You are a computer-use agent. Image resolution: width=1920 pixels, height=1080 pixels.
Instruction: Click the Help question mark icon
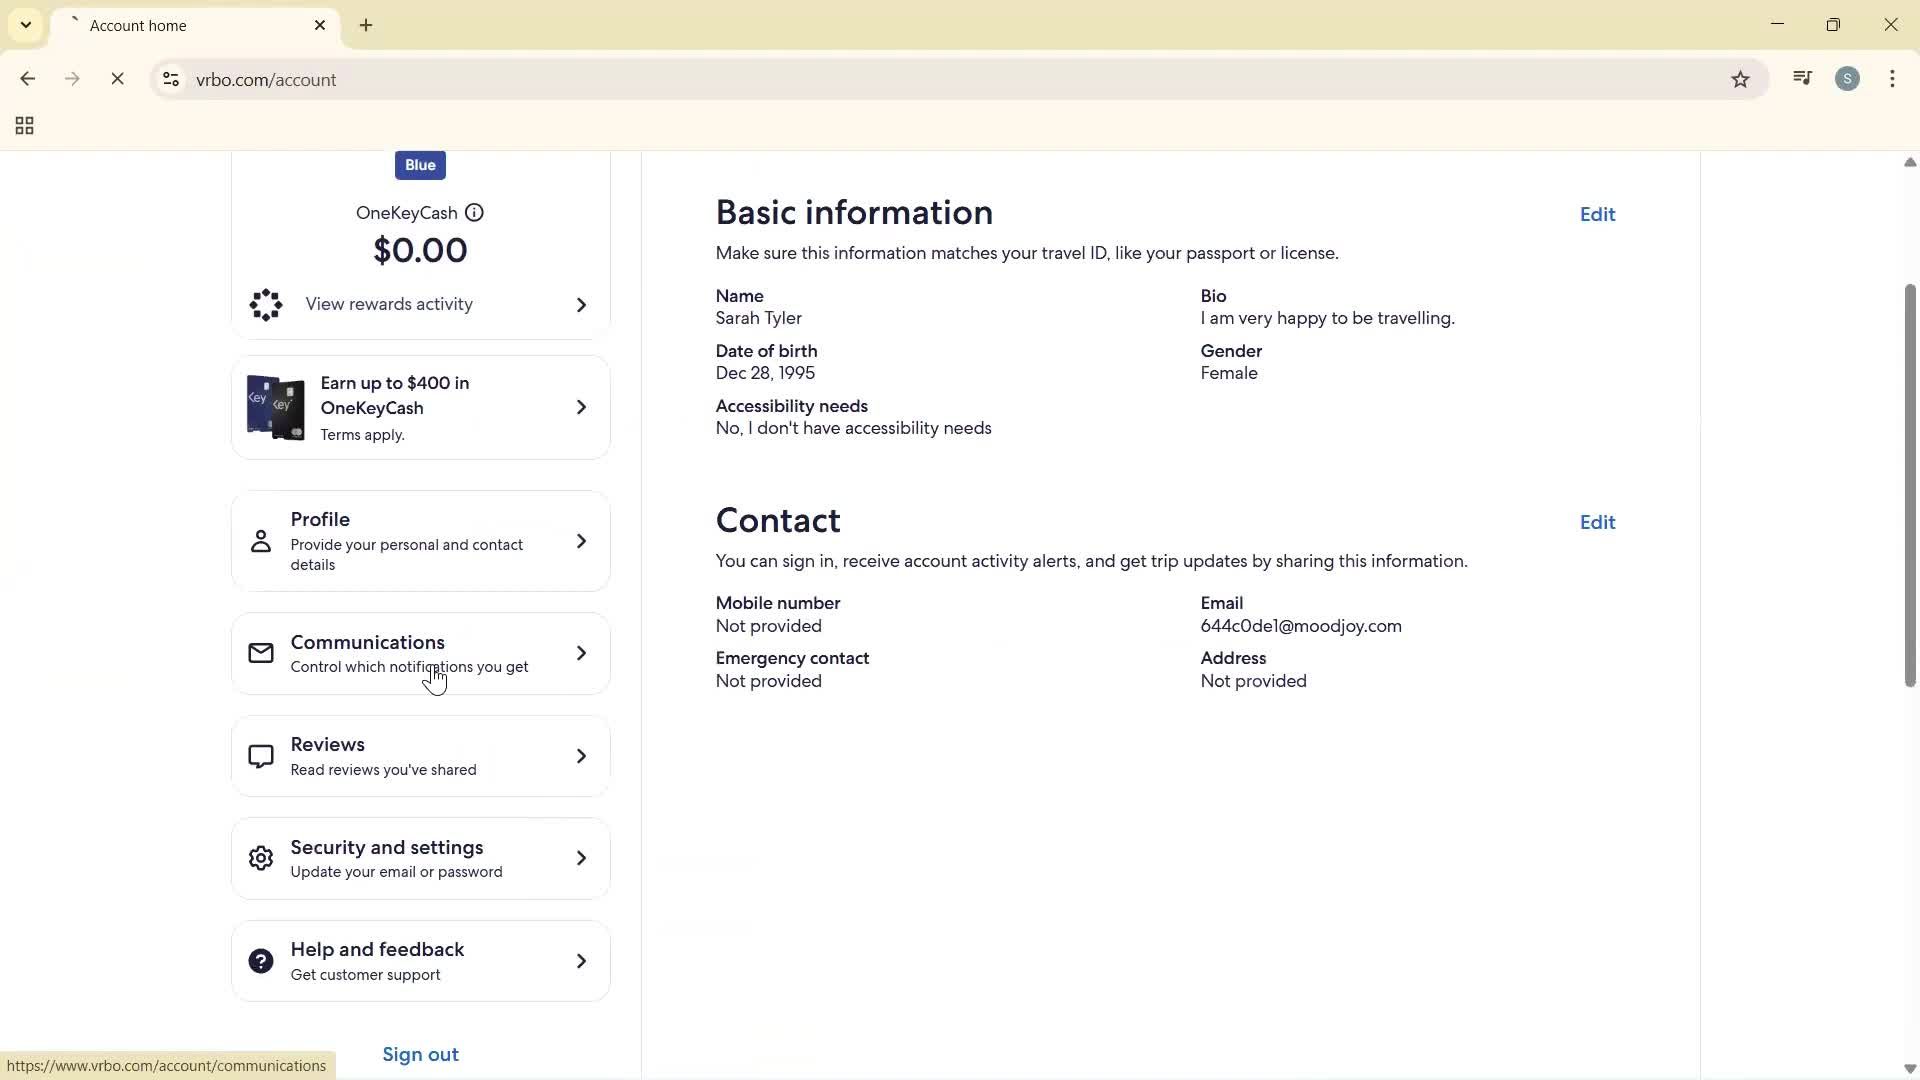tap(260, 960)
